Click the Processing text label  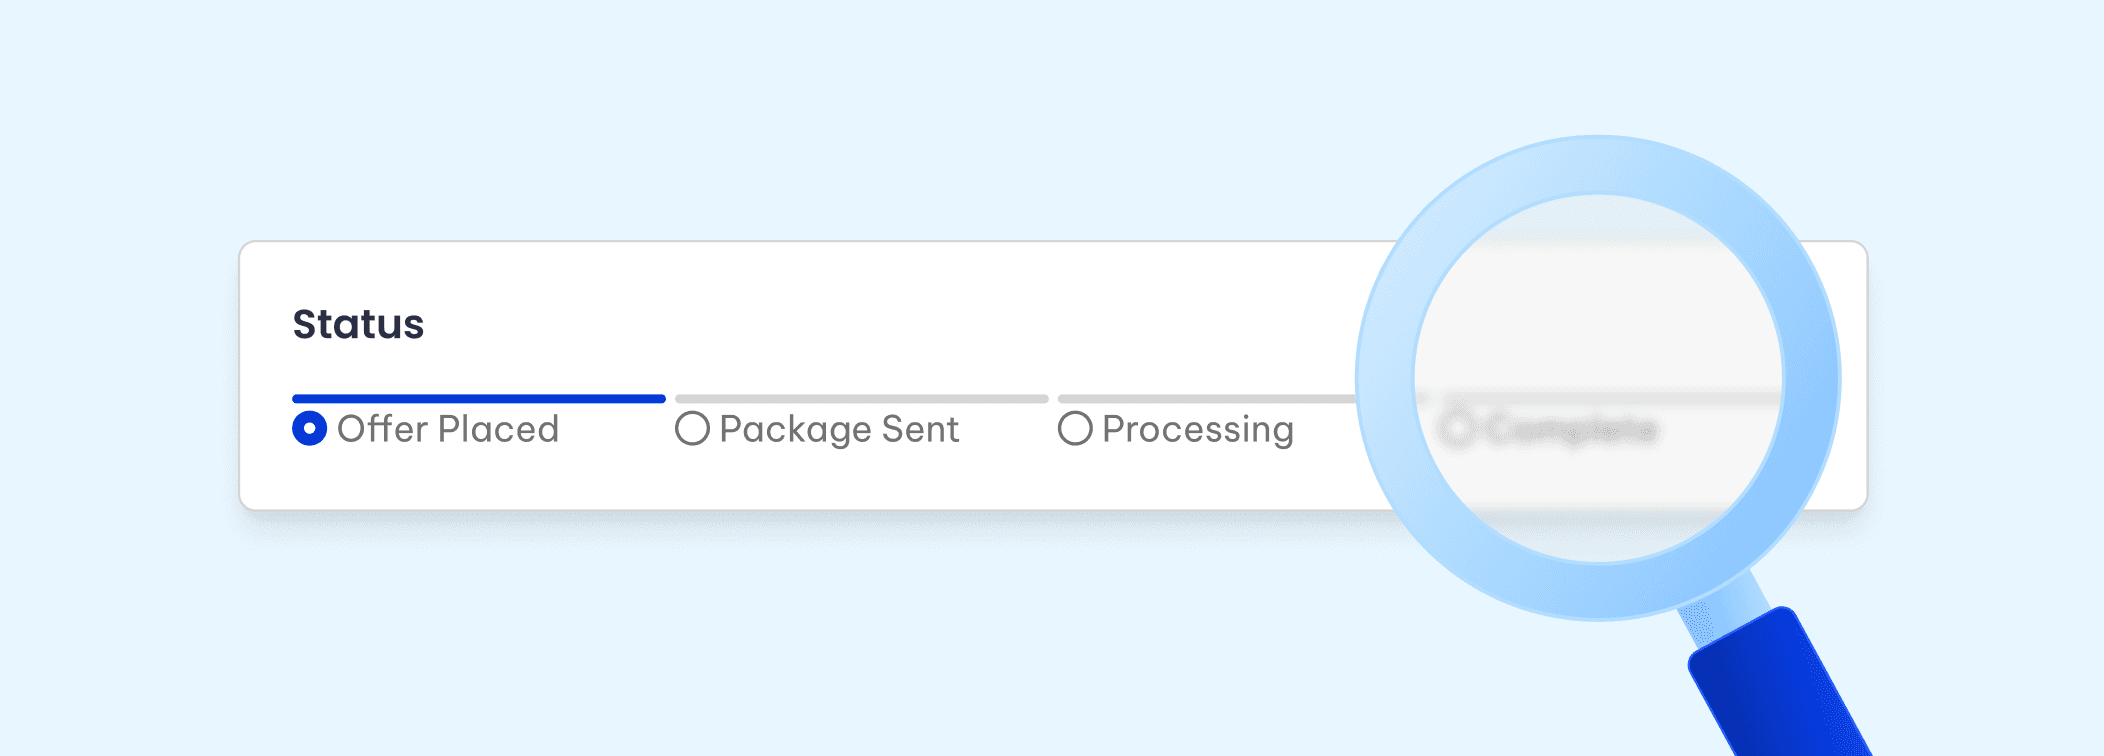click(1198, 430)
